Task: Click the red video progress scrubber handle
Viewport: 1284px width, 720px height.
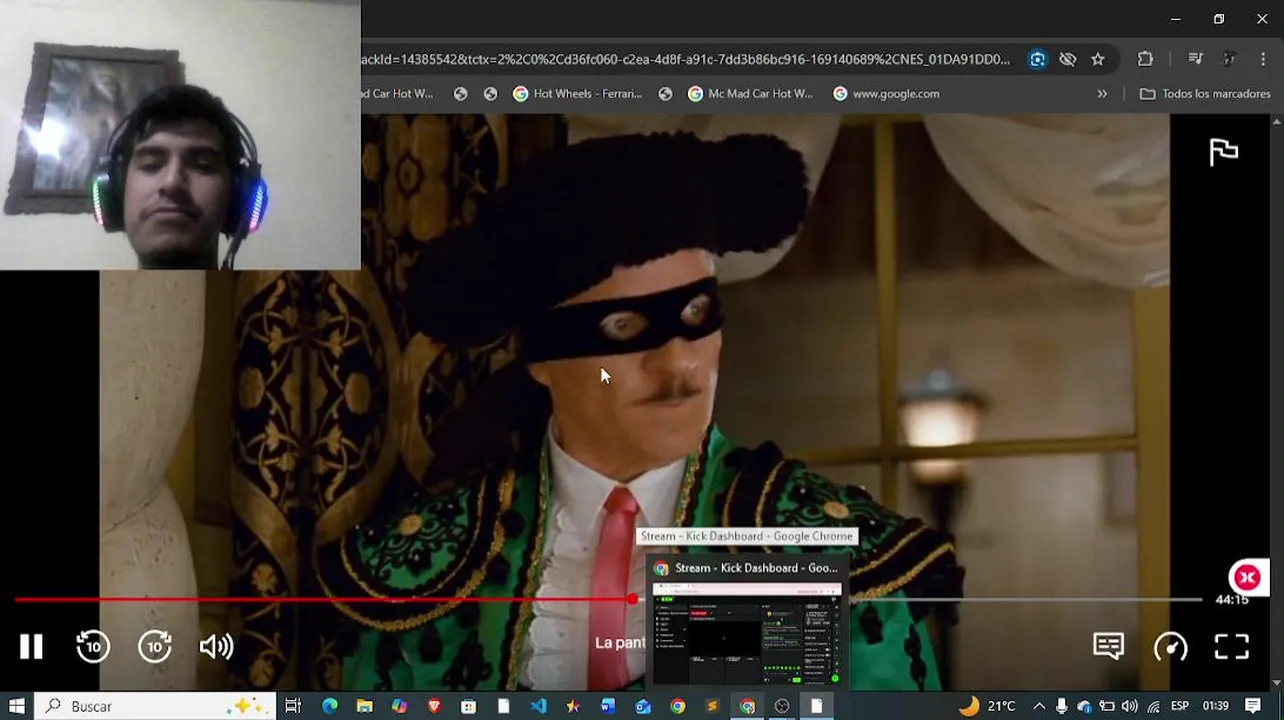Action: [633, 599]
